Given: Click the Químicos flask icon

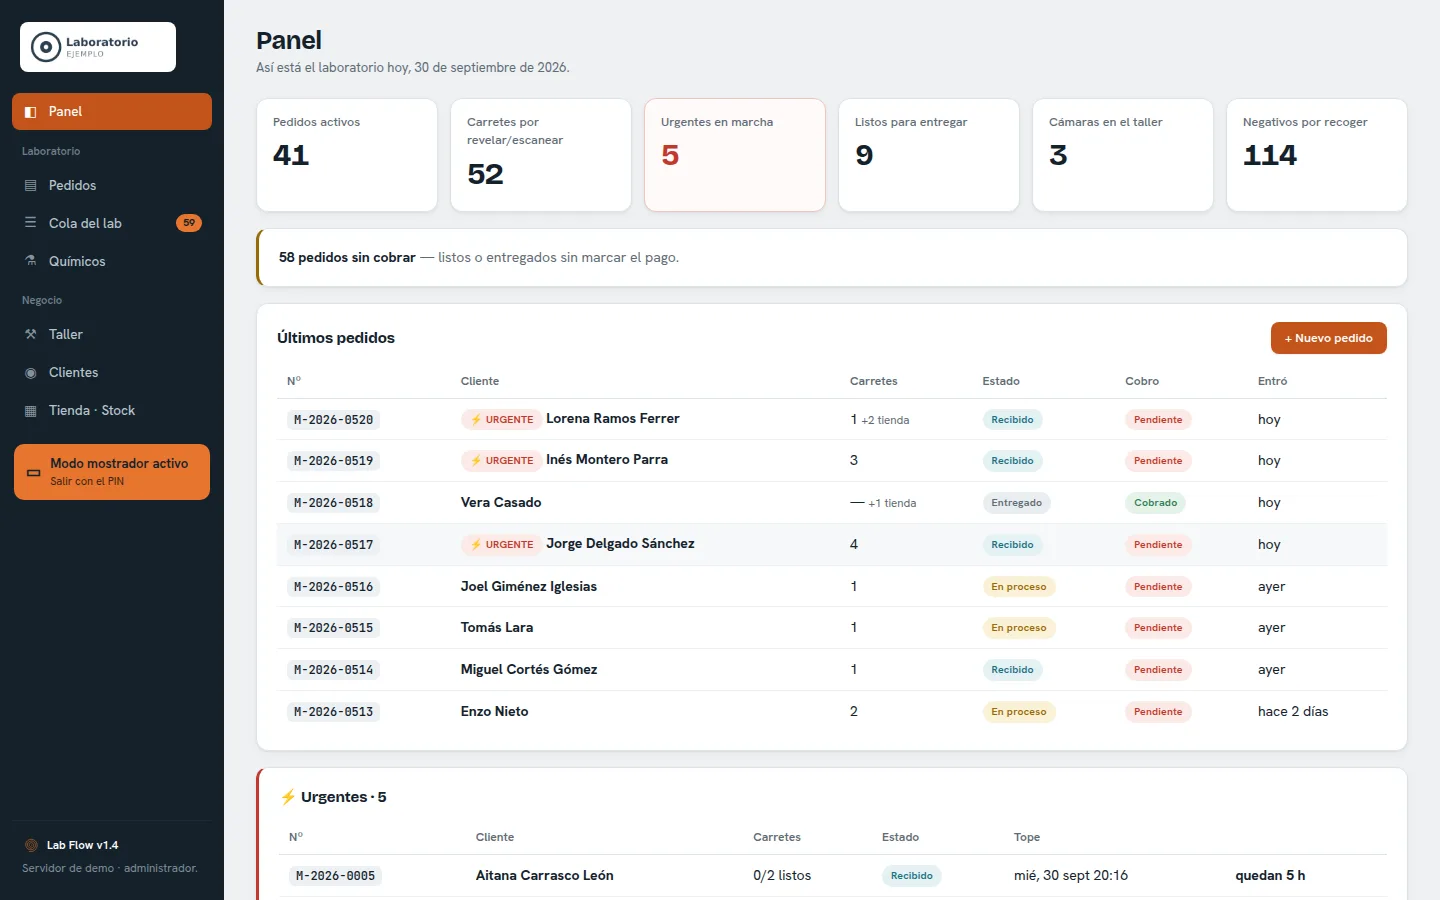Looking at the screenshot, I should coord(31,261).
